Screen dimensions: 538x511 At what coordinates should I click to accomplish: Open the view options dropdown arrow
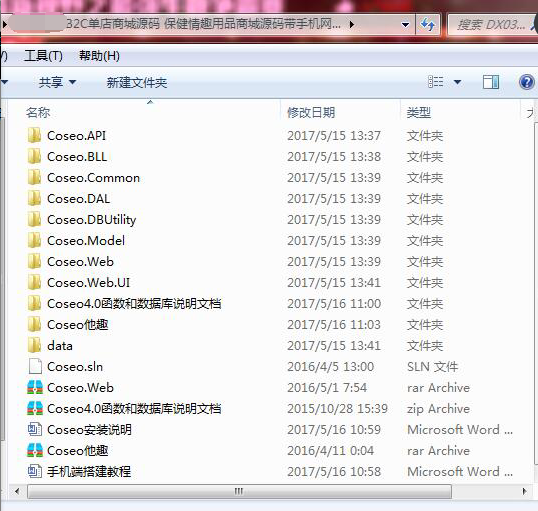click(x=457, y=82)
